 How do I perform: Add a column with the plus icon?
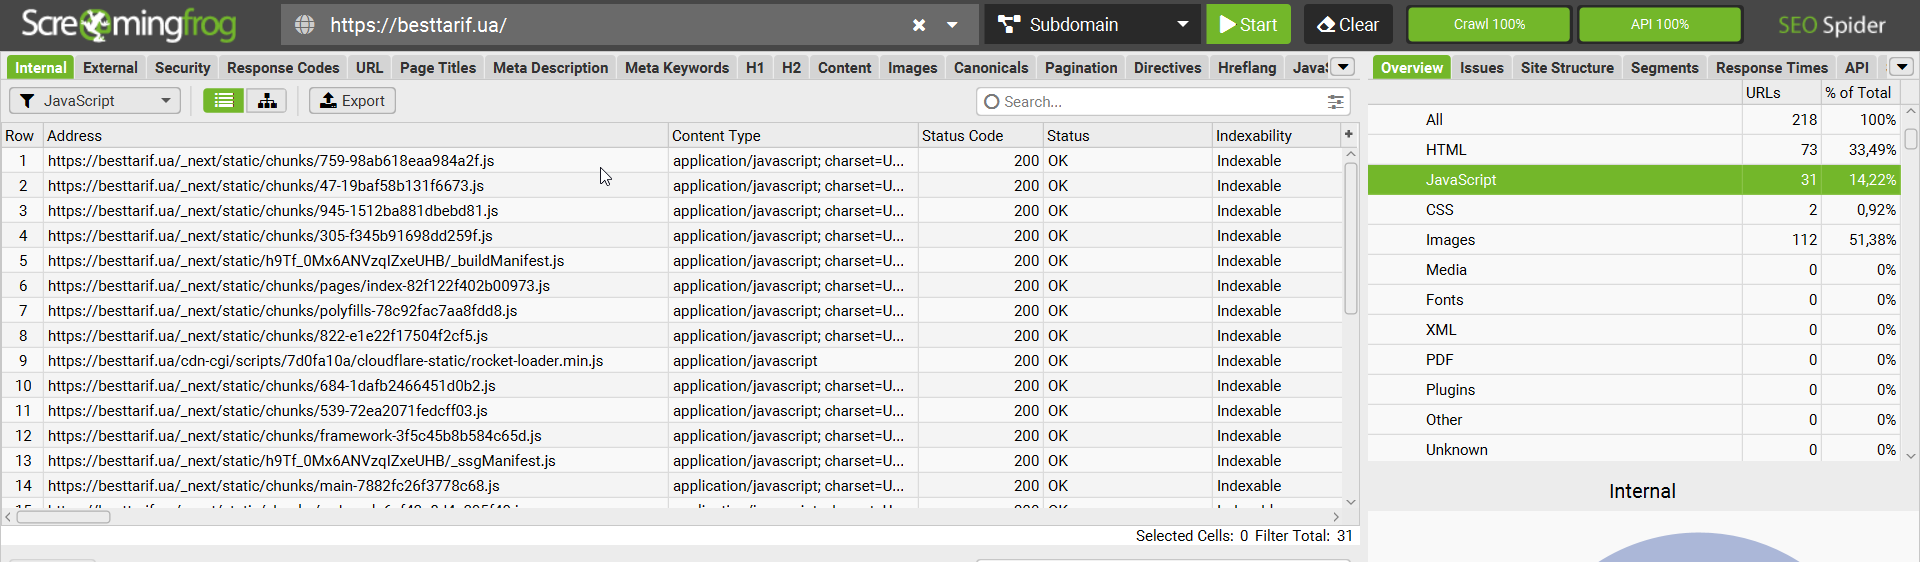[1348, 134]
